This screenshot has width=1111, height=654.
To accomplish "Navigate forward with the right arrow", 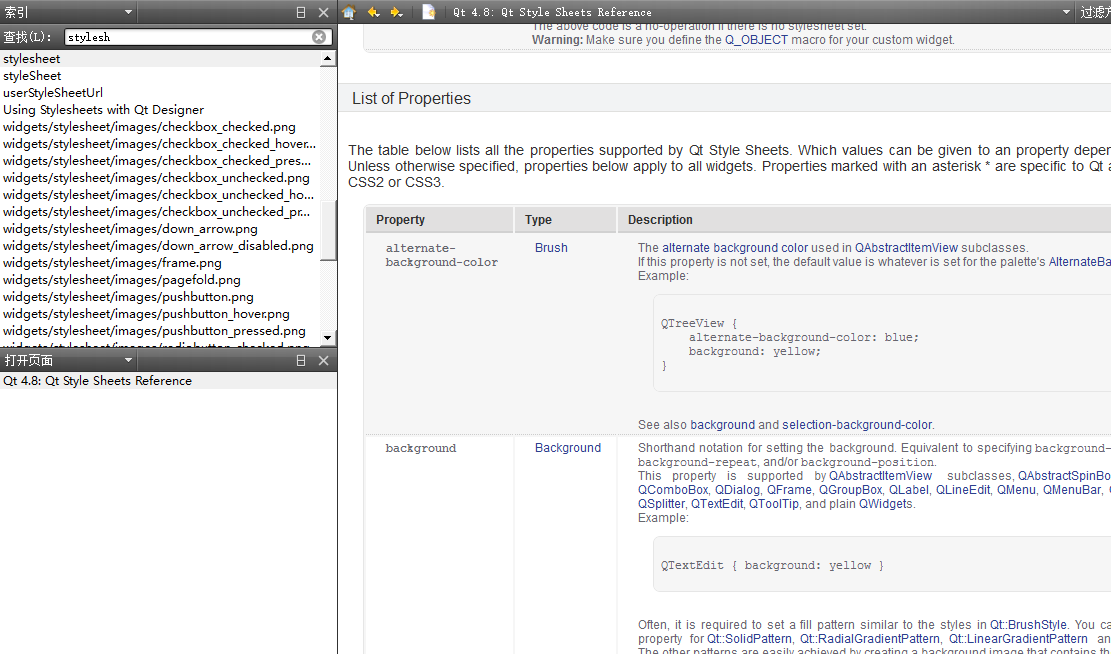I will click(397, 12).
